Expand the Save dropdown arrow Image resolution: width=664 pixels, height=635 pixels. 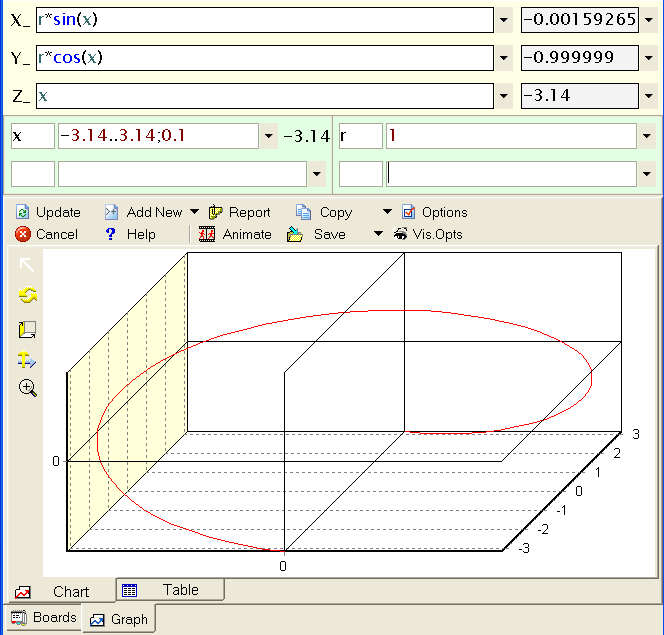[x=378, y=234]
